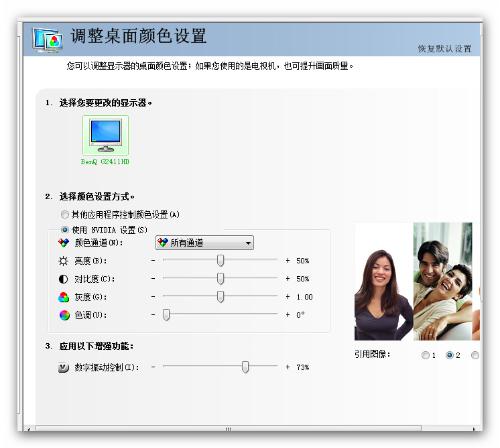Click the minus sign left of gamma slider
This screenshot has width=500, height=448.
153,297
